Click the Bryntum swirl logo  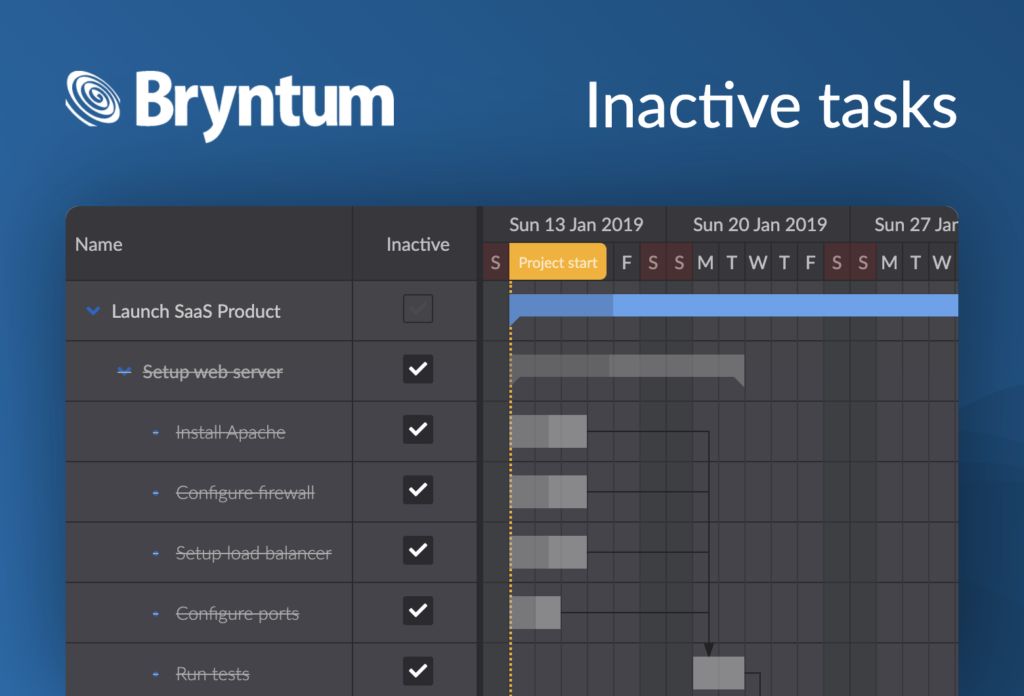click(95, 97)
